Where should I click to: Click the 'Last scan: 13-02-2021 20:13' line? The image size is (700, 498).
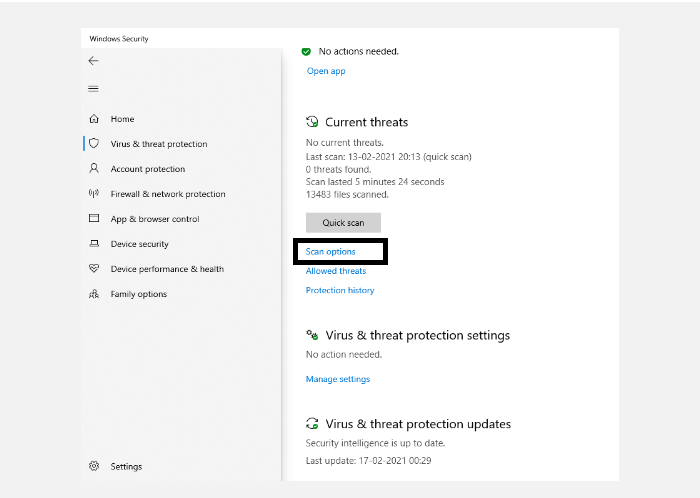tap(388, 157)
